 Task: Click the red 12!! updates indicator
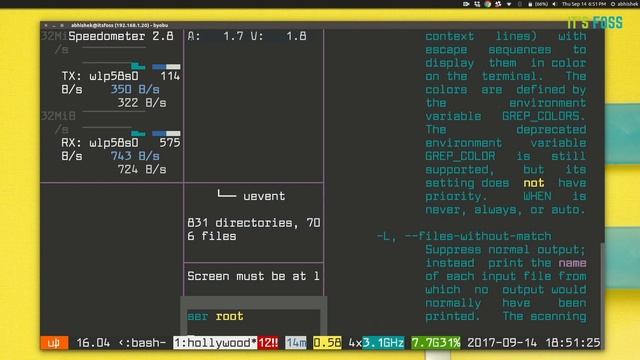pos(268,343)
